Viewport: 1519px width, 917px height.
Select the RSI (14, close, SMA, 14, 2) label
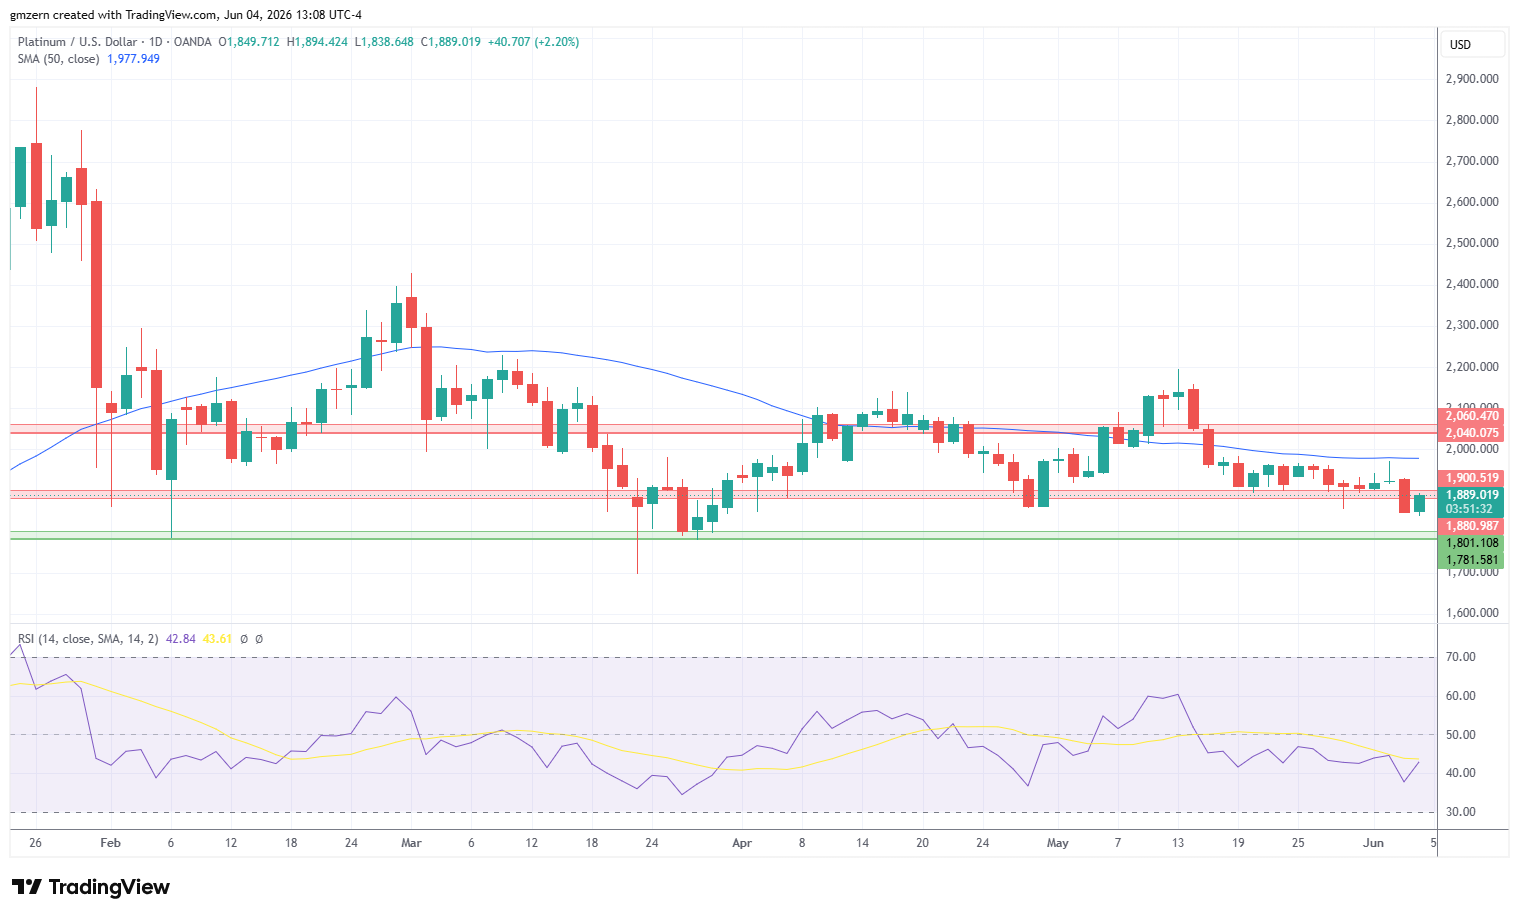88,639
